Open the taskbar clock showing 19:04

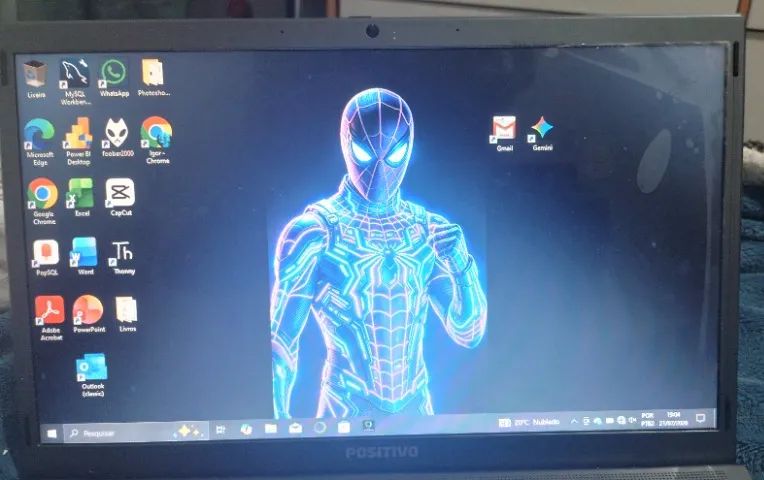[673, 419]
